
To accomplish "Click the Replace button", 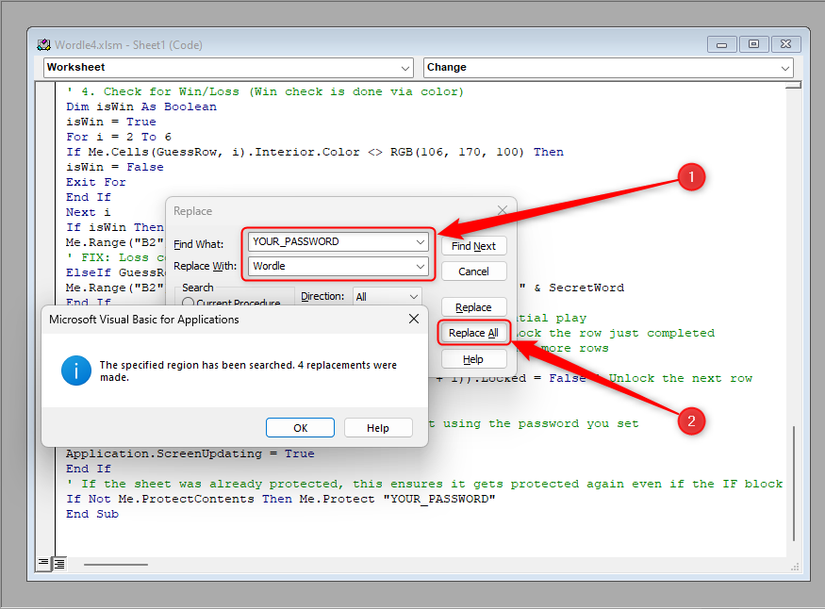I will click(473, 306).
